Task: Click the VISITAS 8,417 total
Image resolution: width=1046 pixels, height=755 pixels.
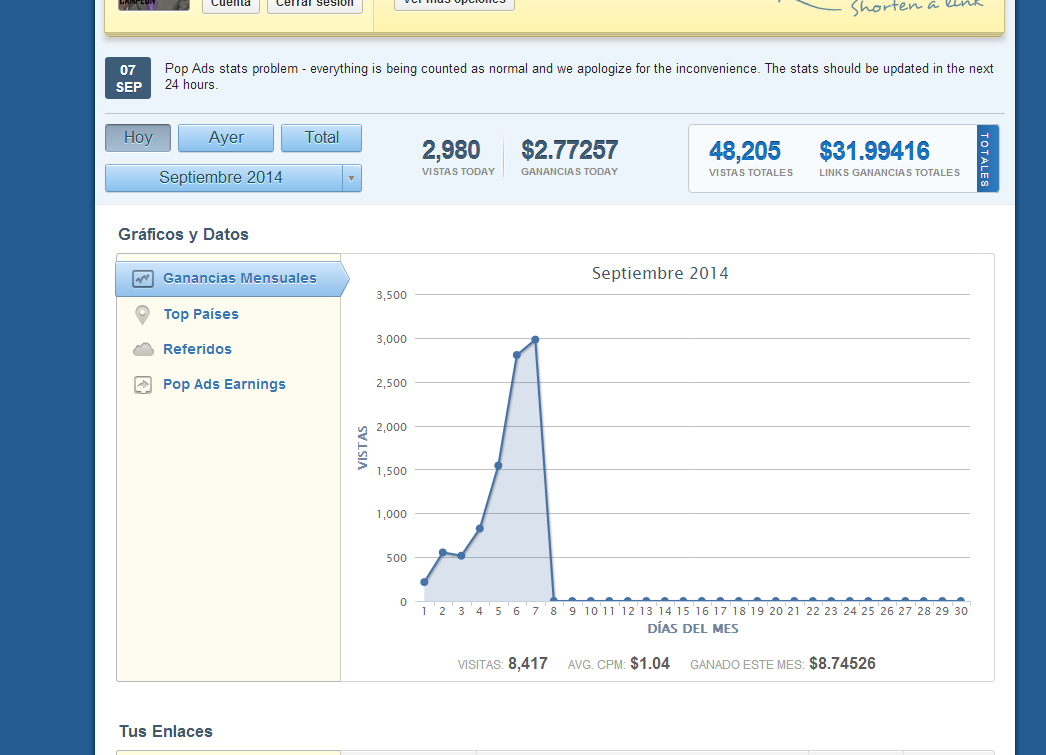Action: [x=502, y=664]
